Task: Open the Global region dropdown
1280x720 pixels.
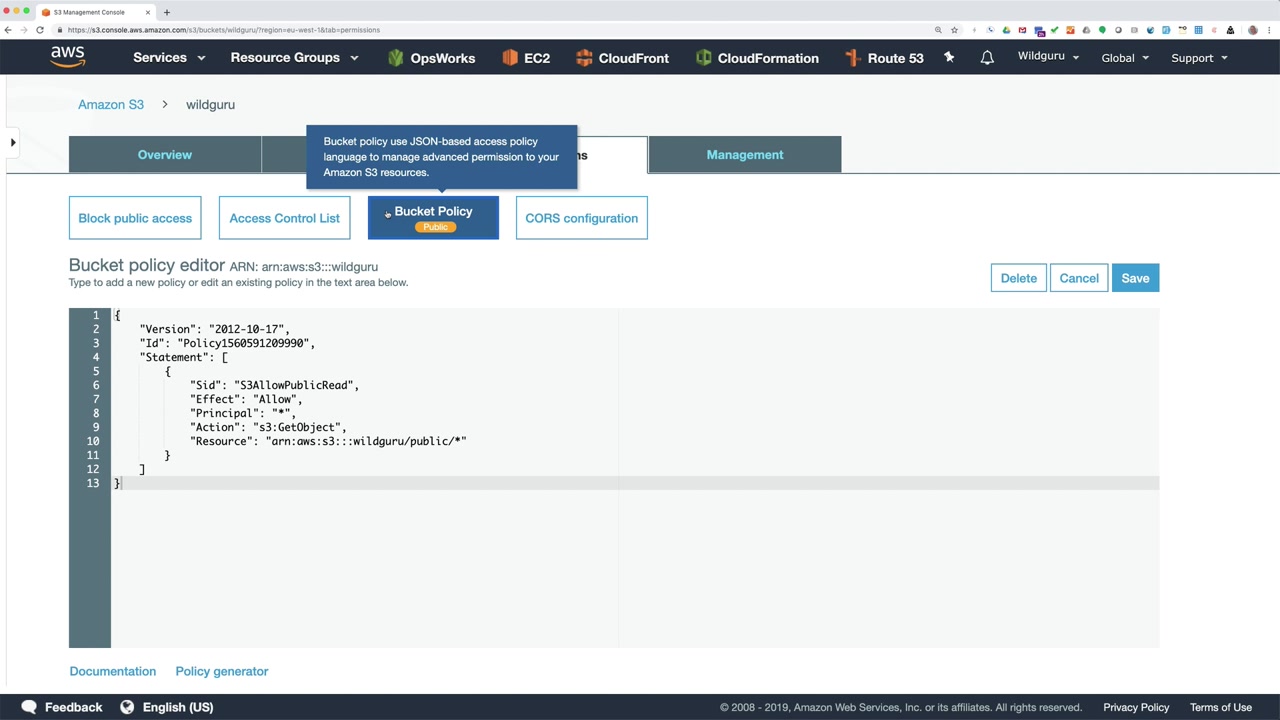Action: tap(1125, 58)
